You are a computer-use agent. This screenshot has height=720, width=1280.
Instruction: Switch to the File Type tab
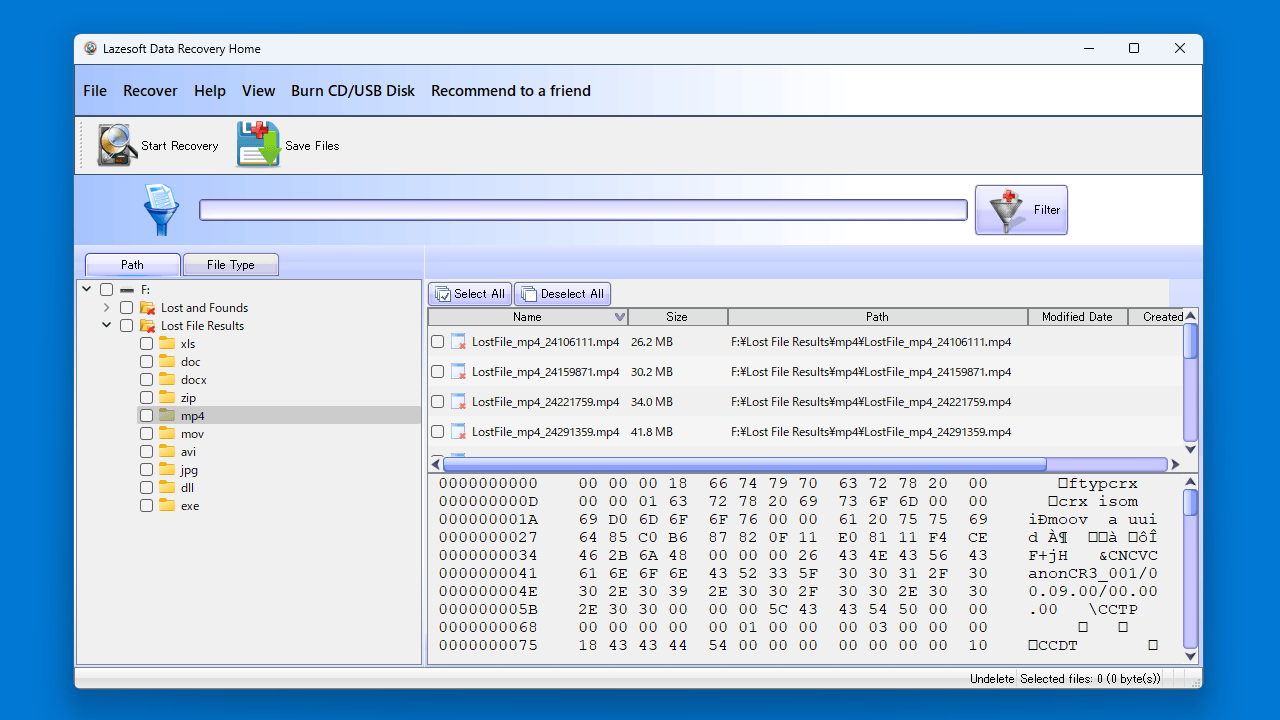(x=231, y=265)
